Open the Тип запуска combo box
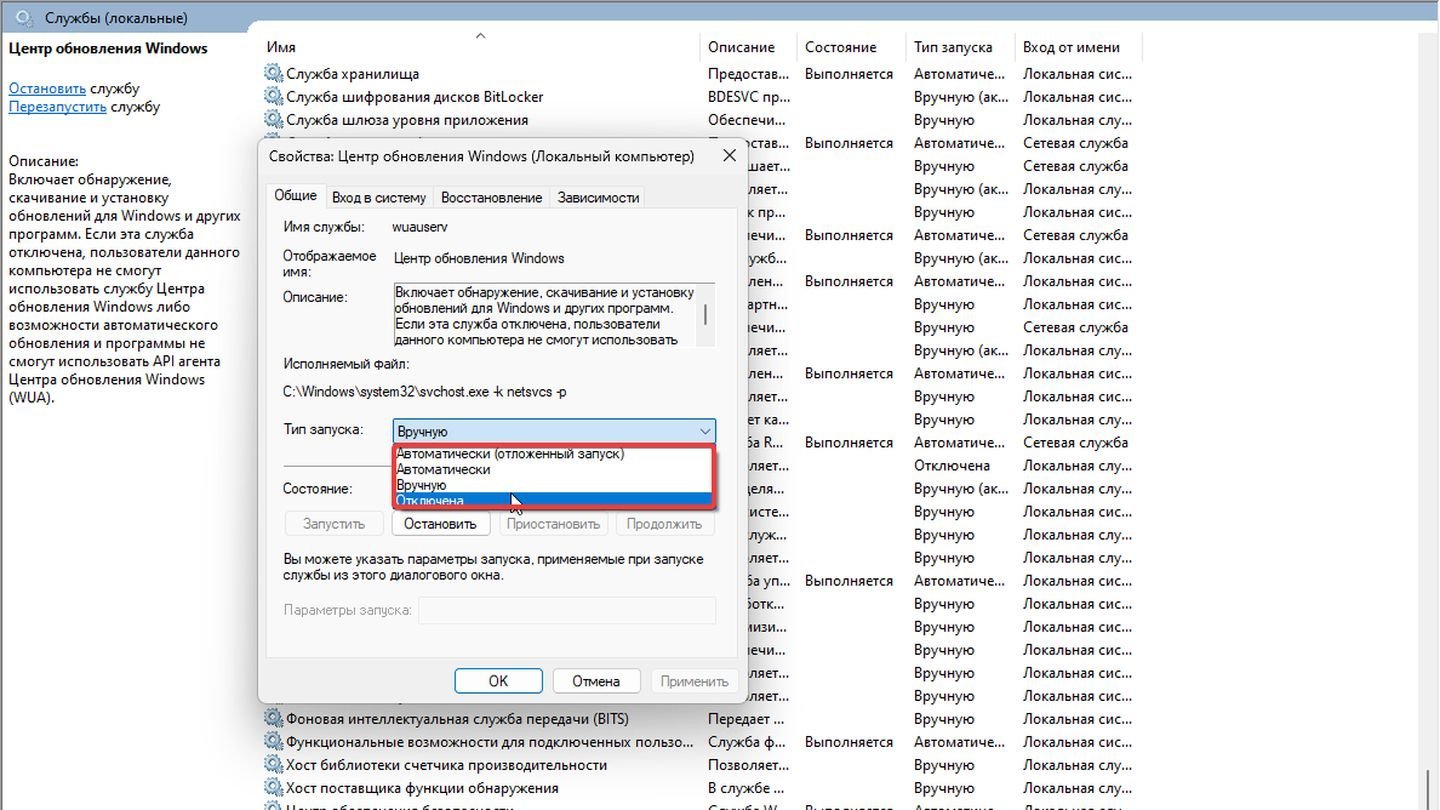 [x=554, y=431]
